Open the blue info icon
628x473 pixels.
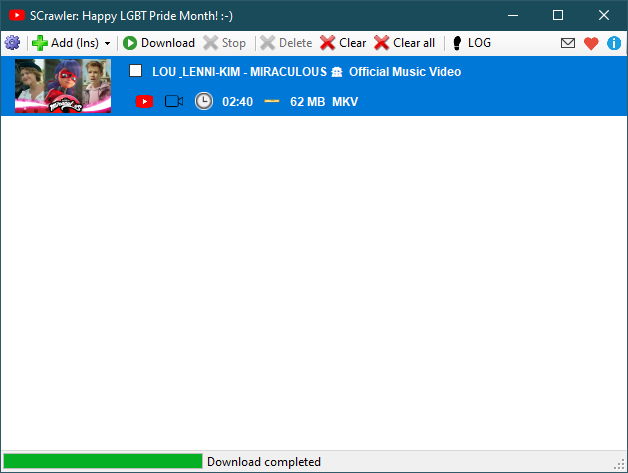(614, 43)
